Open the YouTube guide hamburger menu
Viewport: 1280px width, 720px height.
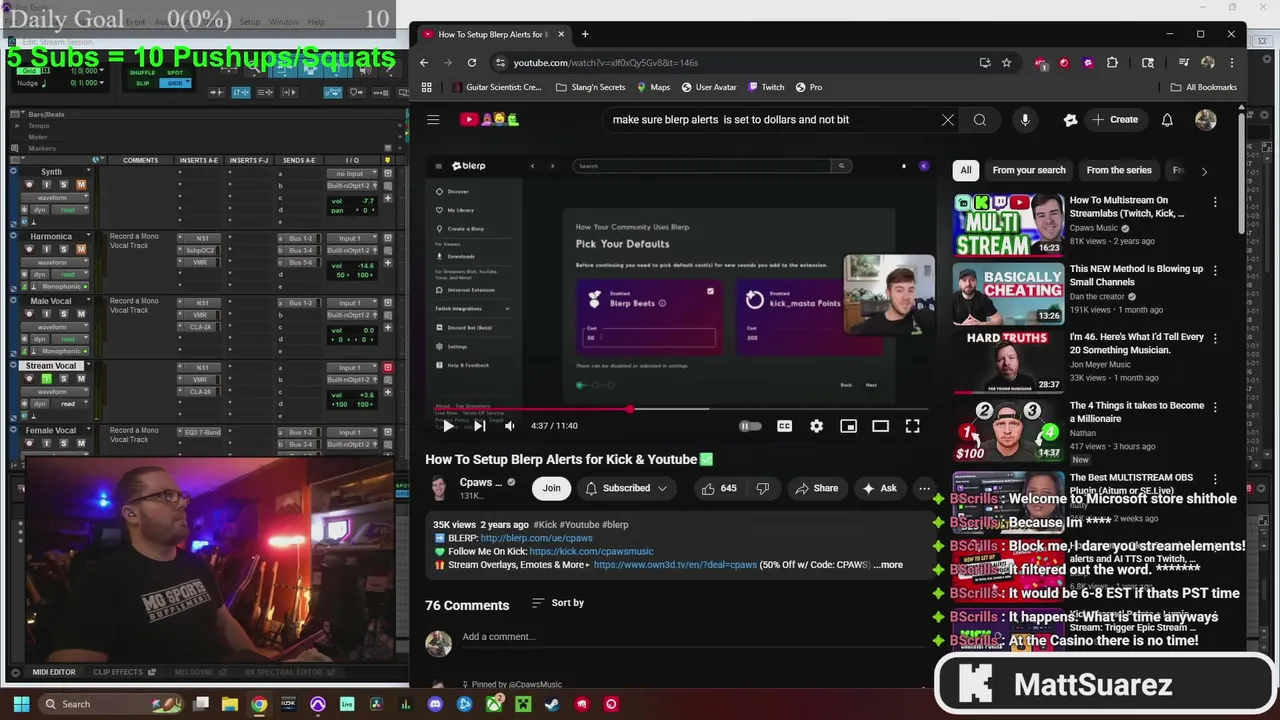[x=433, y=120]
